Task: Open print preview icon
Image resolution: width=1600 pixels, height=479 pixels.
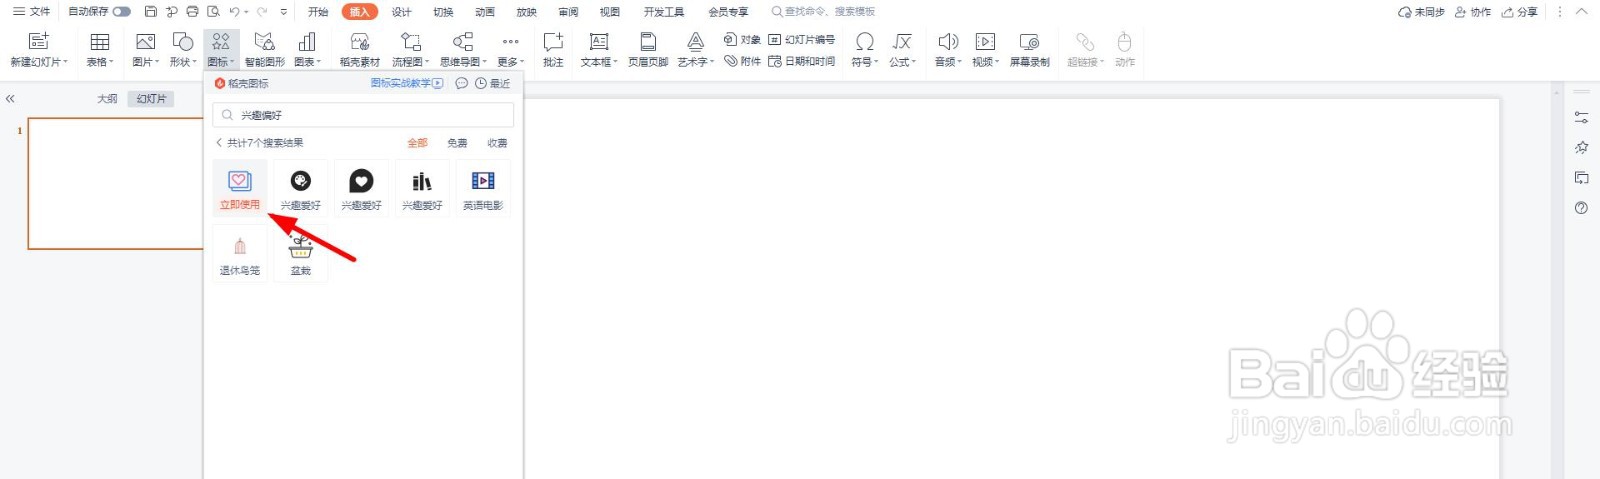Action: click(213, 12)
